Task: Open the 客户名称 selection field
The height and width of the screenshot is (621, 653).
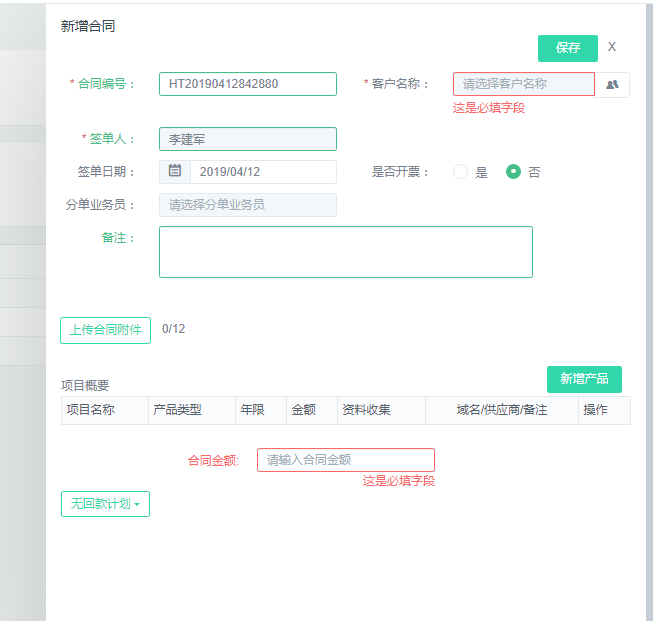Action: (523, 84)
